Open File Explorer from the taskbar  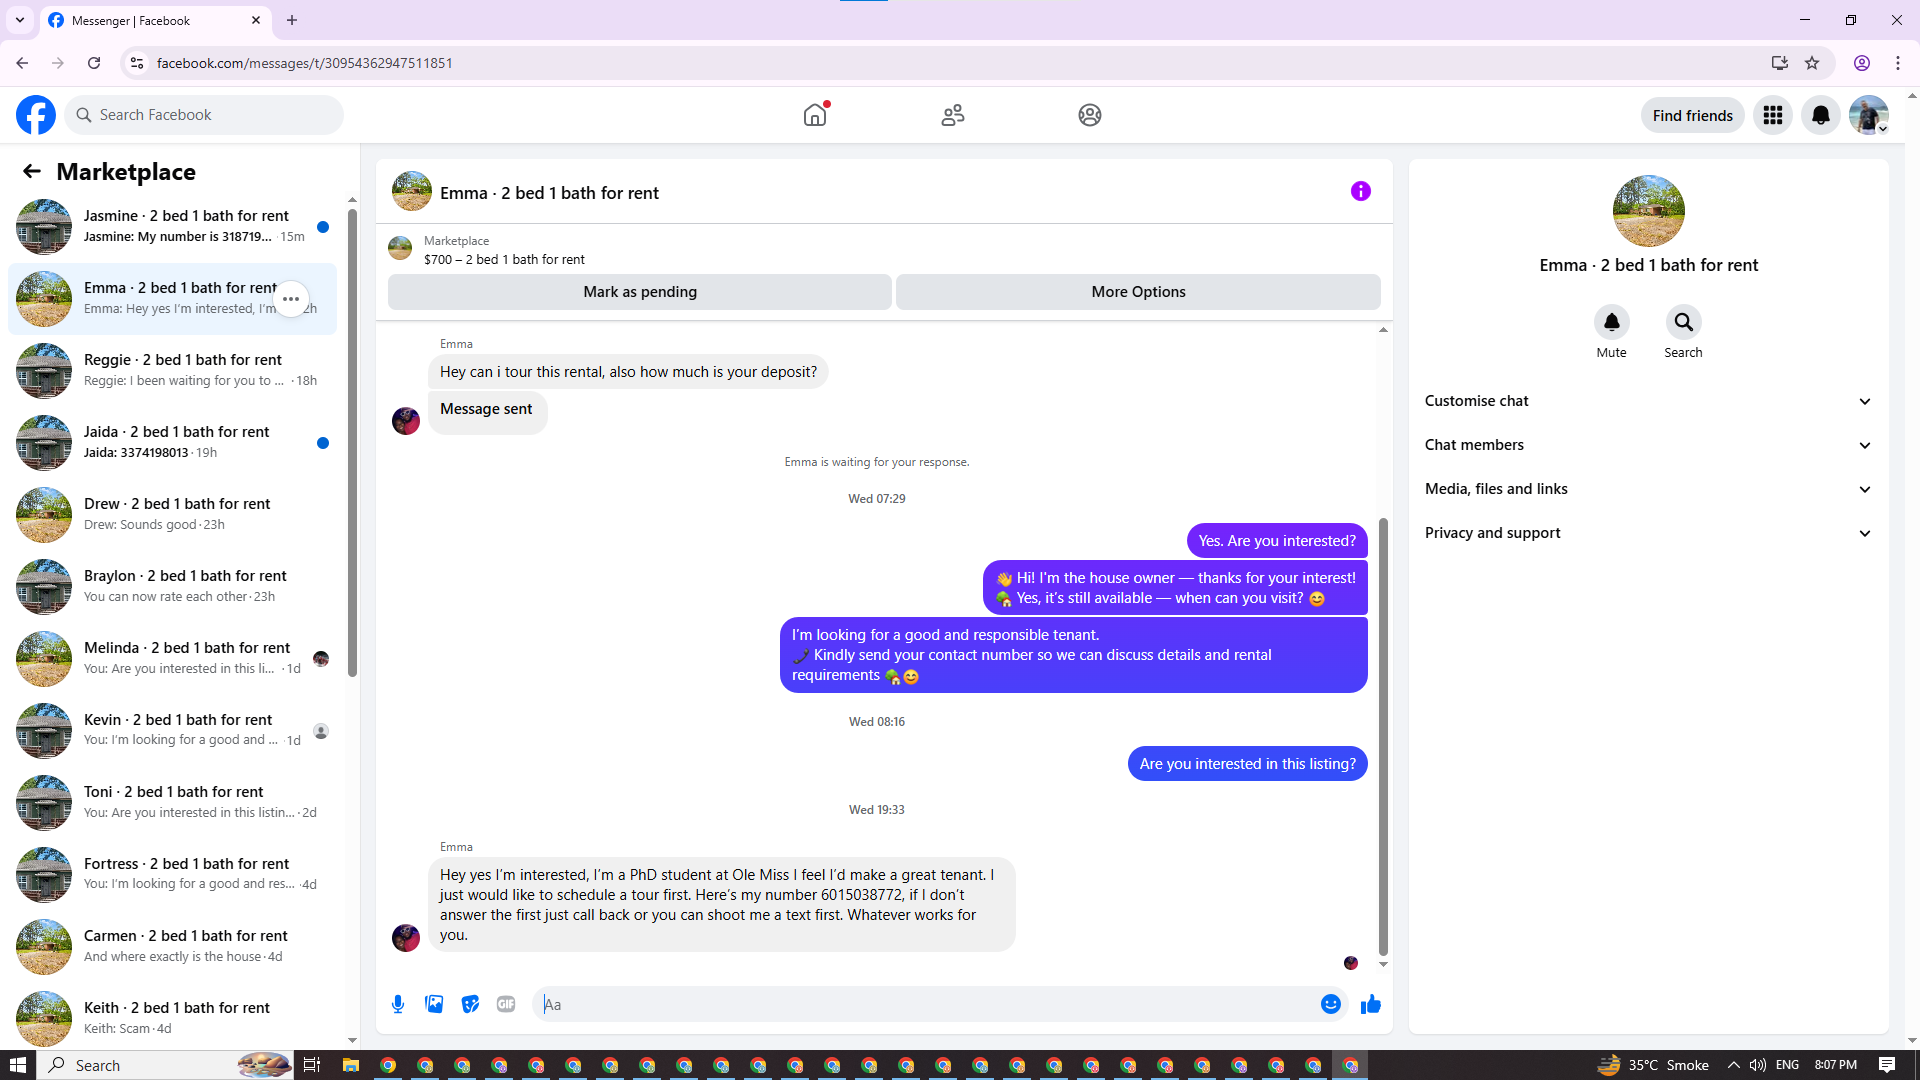[351, 1065]
